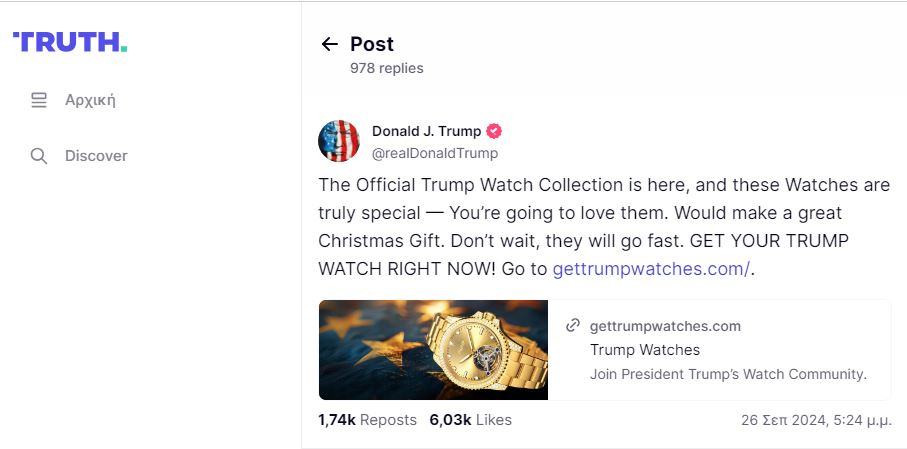The width and height of the screenshot is (907, 449).
Task: Follow the gettrumpwatches.com/ link in post text
Action: click(650, 269)
